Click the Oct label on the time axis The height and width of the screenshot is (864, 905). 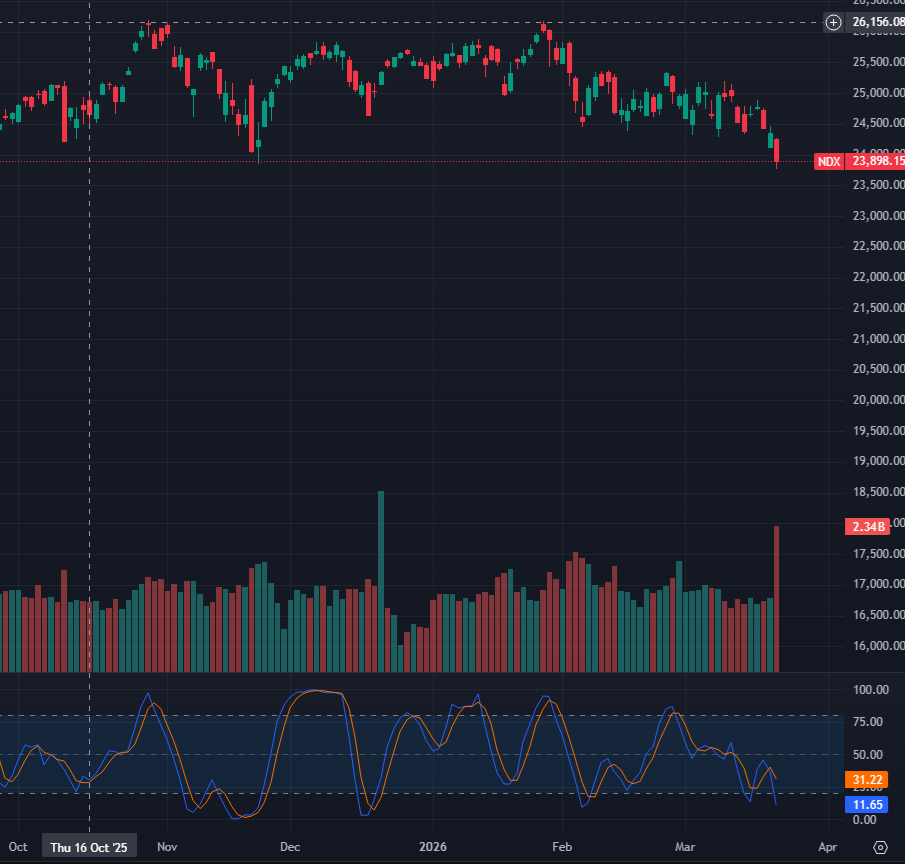(18, 847)
